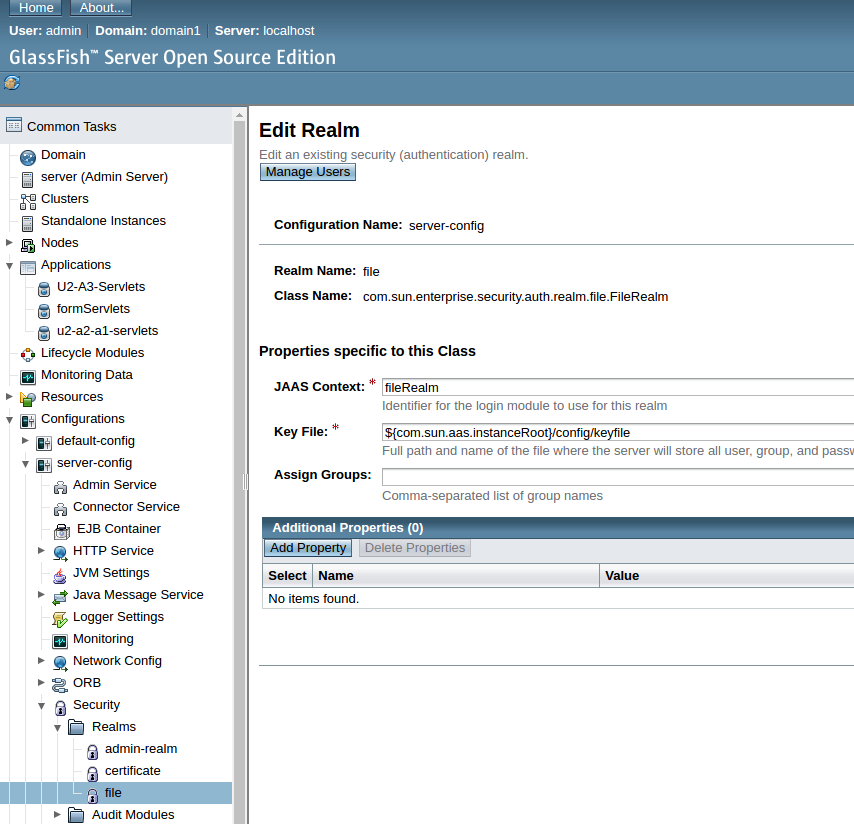The height and width of the screenshot is (824, 854).
Task: Select the file realm tree item
Action: pos(113,792)
